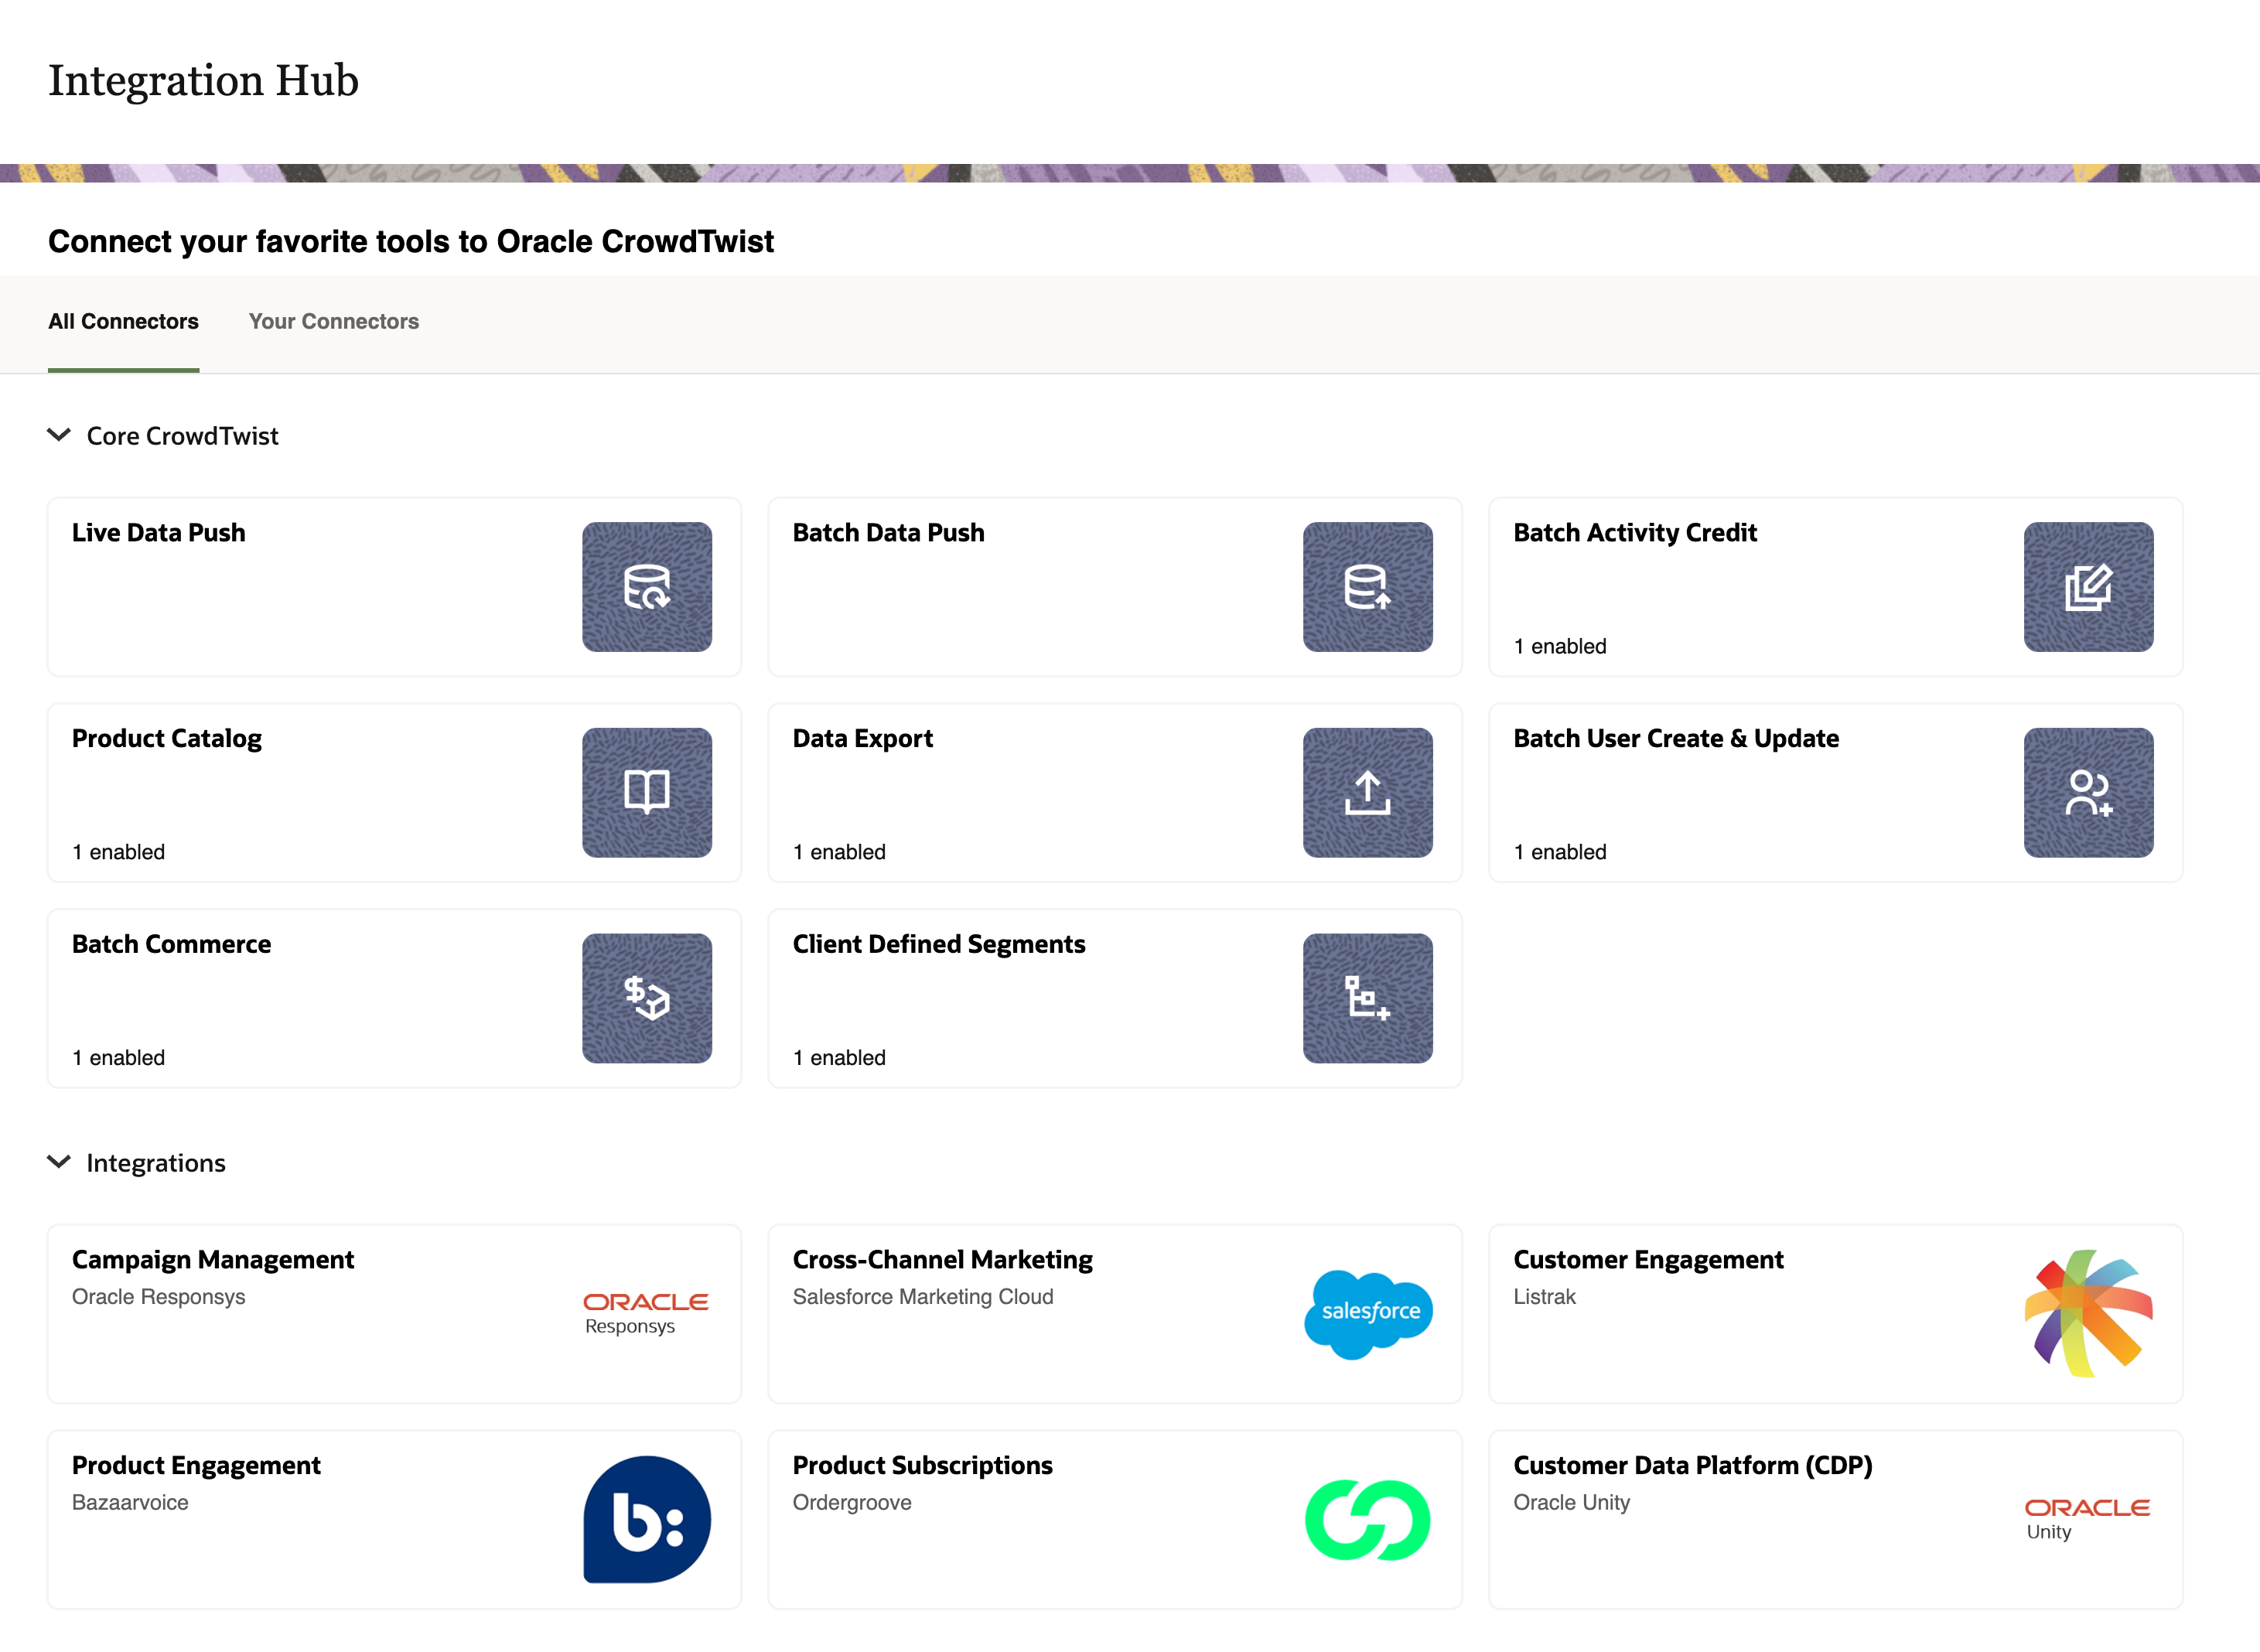This screenshot has width=2260, height=1652.
Task: Collapse the Integrations section
Action: (59, 1162)
